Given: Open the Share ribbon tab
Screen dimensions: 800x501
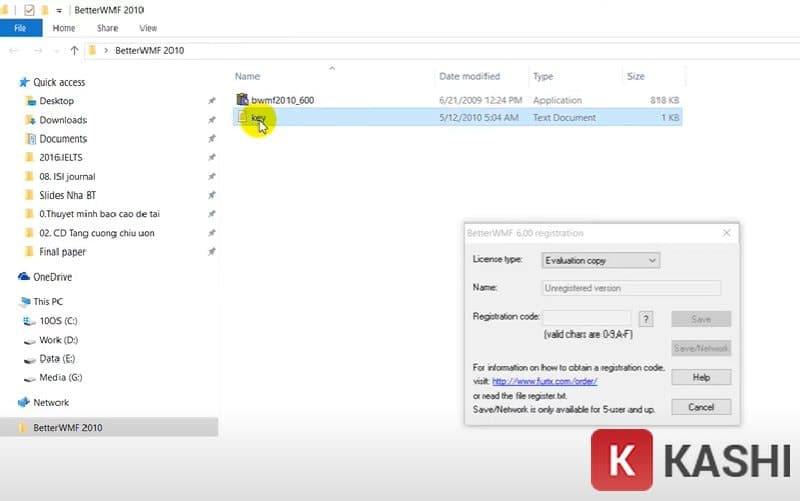Looking at the screenshot, I should pyautogui.click(x=107, y=28).
